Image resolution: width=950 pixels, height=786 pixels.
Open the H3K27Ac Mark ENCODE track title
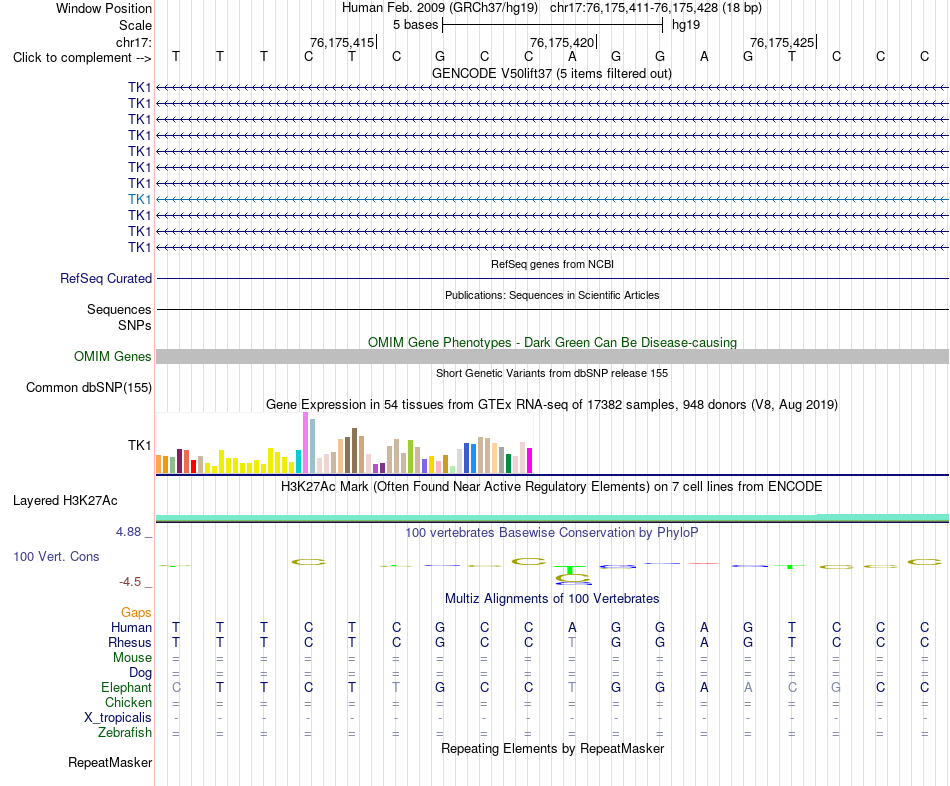tap(552, 487)
